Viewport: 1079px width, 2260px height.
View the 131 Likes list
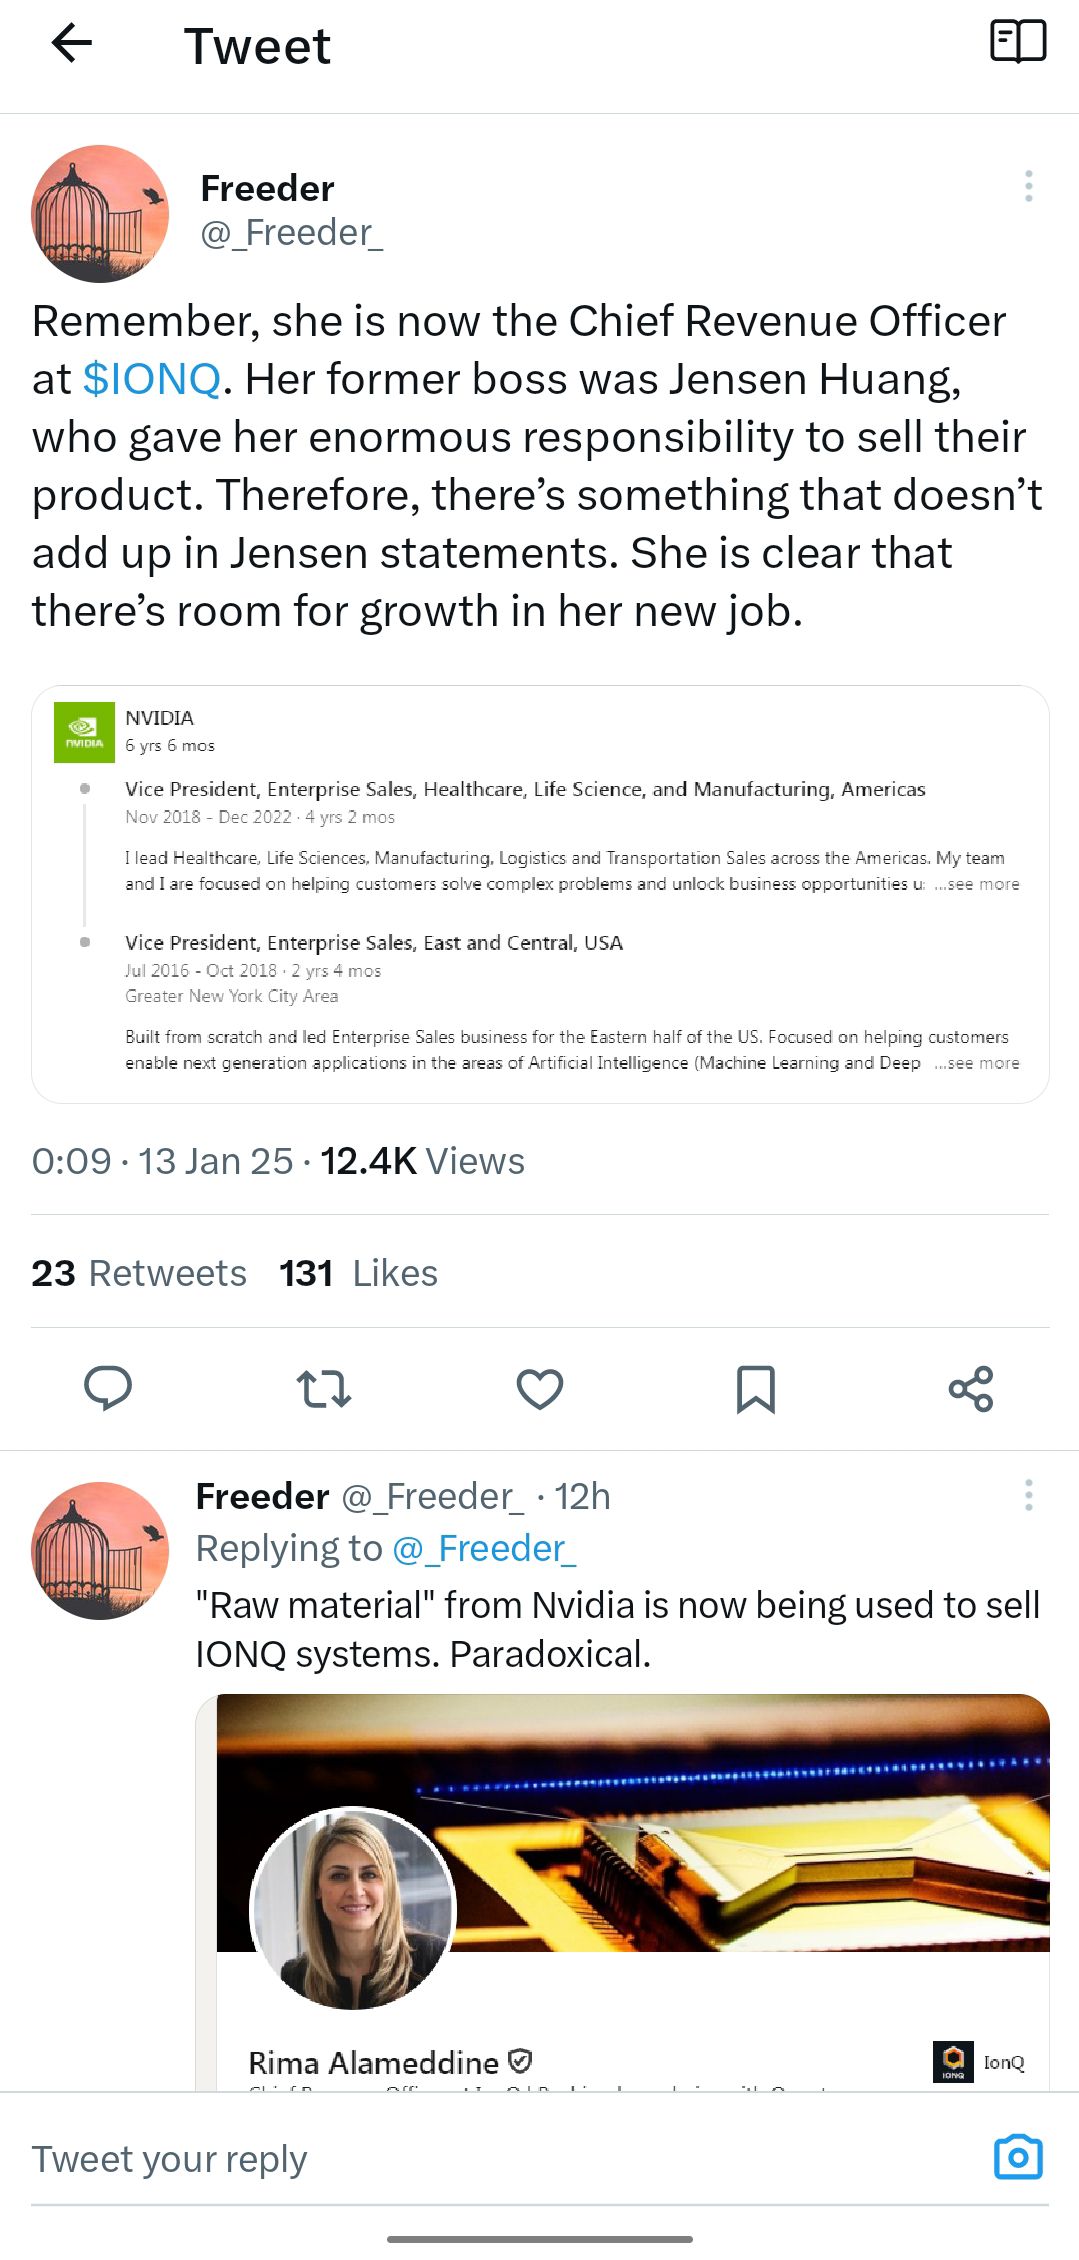tap(359, 1273)
